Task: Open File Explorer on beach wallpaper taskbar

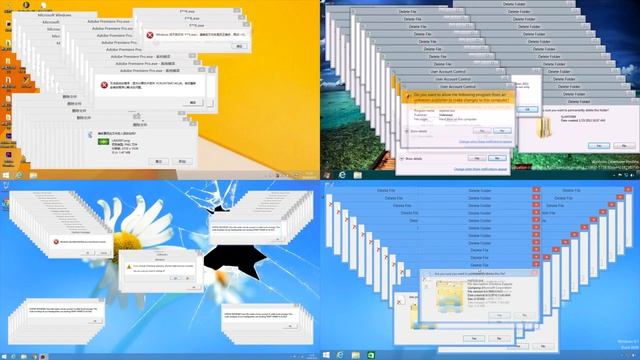Action: click(x=358, y=175)
